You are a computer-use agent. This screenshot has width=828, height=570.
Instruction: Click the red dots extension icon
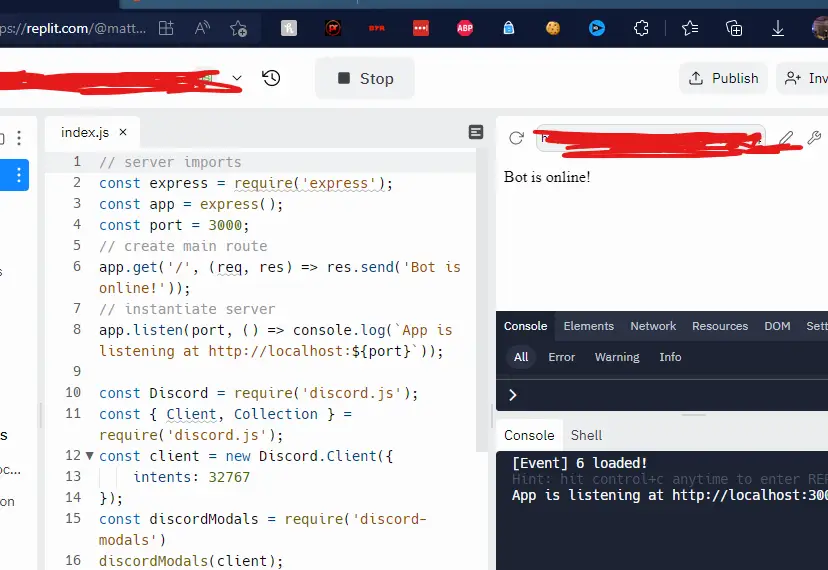click(421, 28)
